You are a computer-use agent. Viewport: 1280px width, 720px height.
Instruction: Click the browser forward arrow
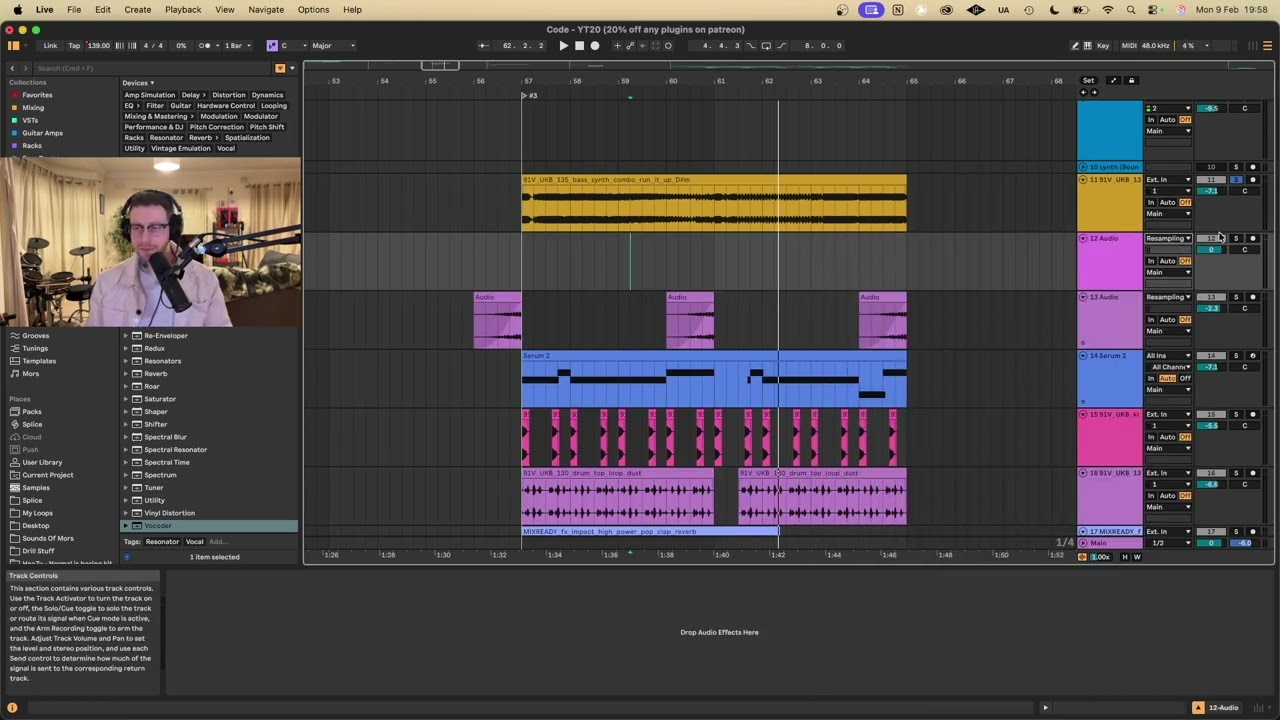[x=24, y=68]
